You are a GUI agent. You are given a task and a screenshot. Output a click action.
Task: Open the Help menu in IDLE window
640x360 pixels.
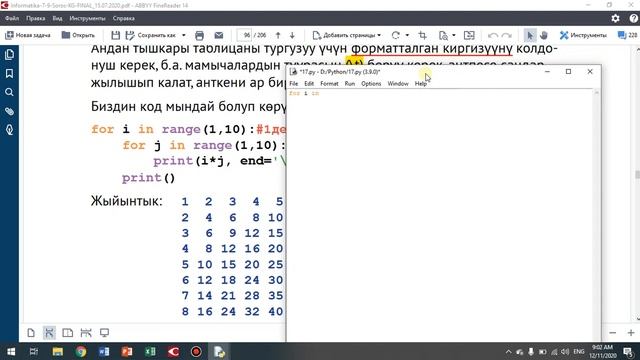click(x=420, y=84)
